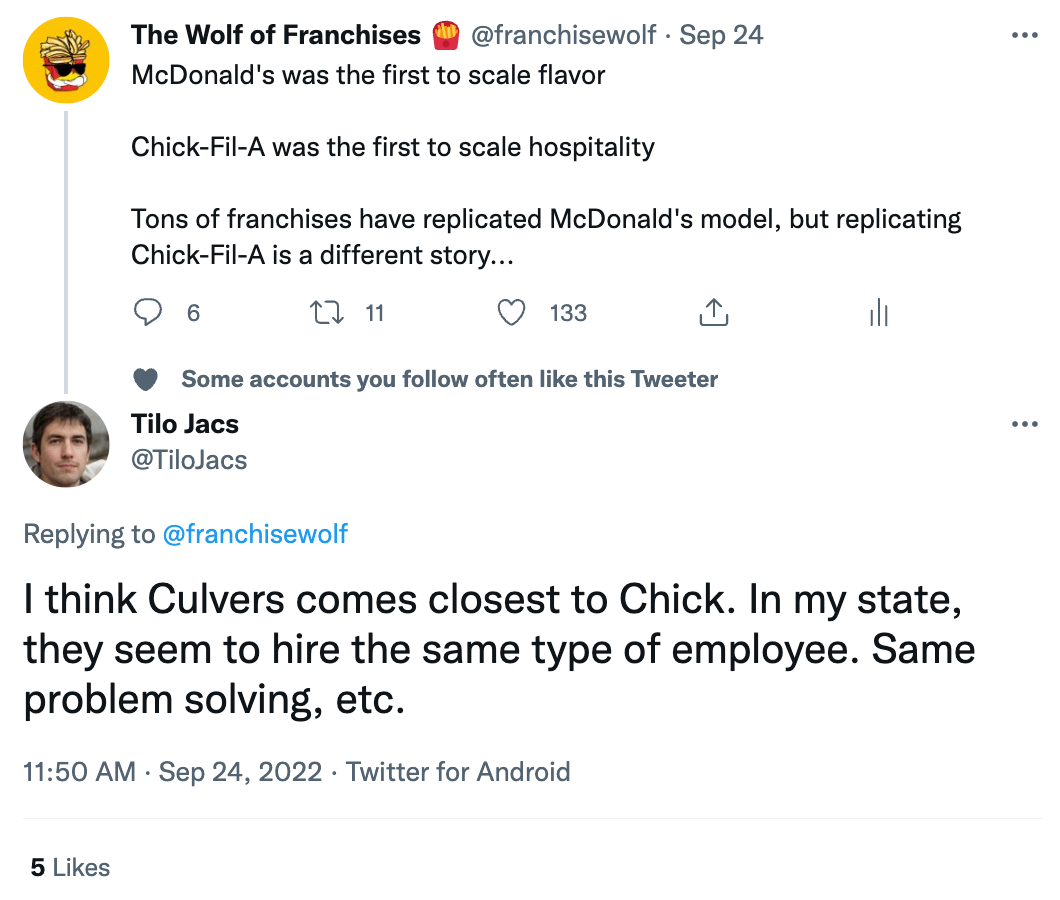Open the 11:50 AM Sep 24, 2022 timestamp
The width and height of the screenshot is (1060, 900).
pyautogui.click(x=172, y=772)
